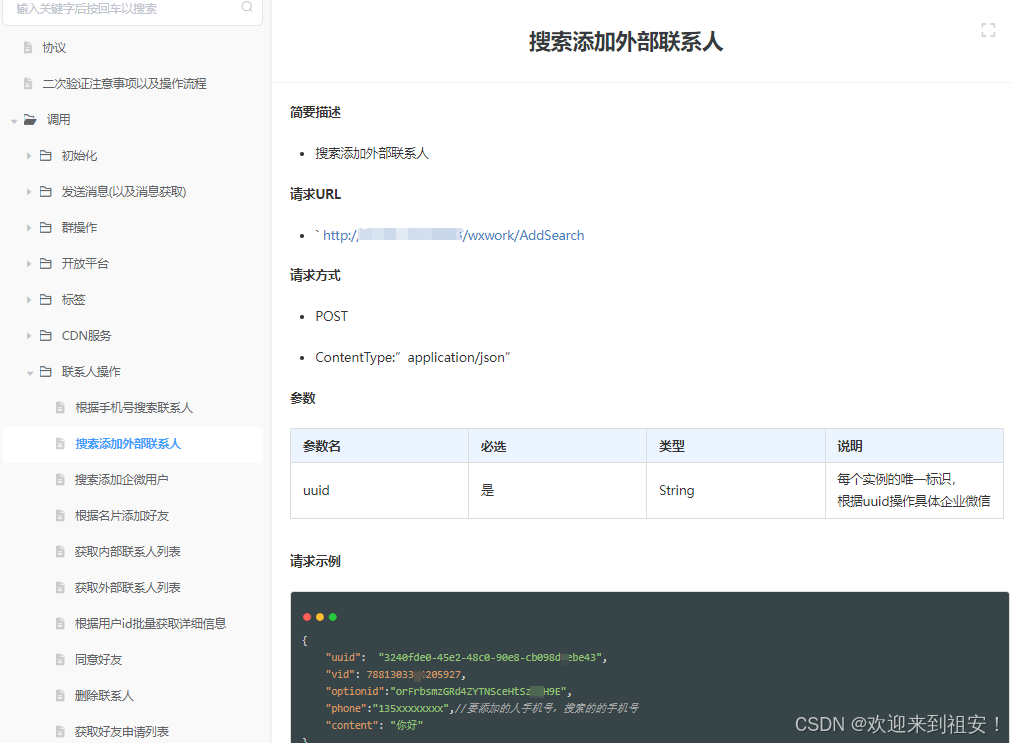Click document icon beside 根据名片添加好友
Image resolution: width=1011 pixels, height=743 pixels.
tap(60, 515)
